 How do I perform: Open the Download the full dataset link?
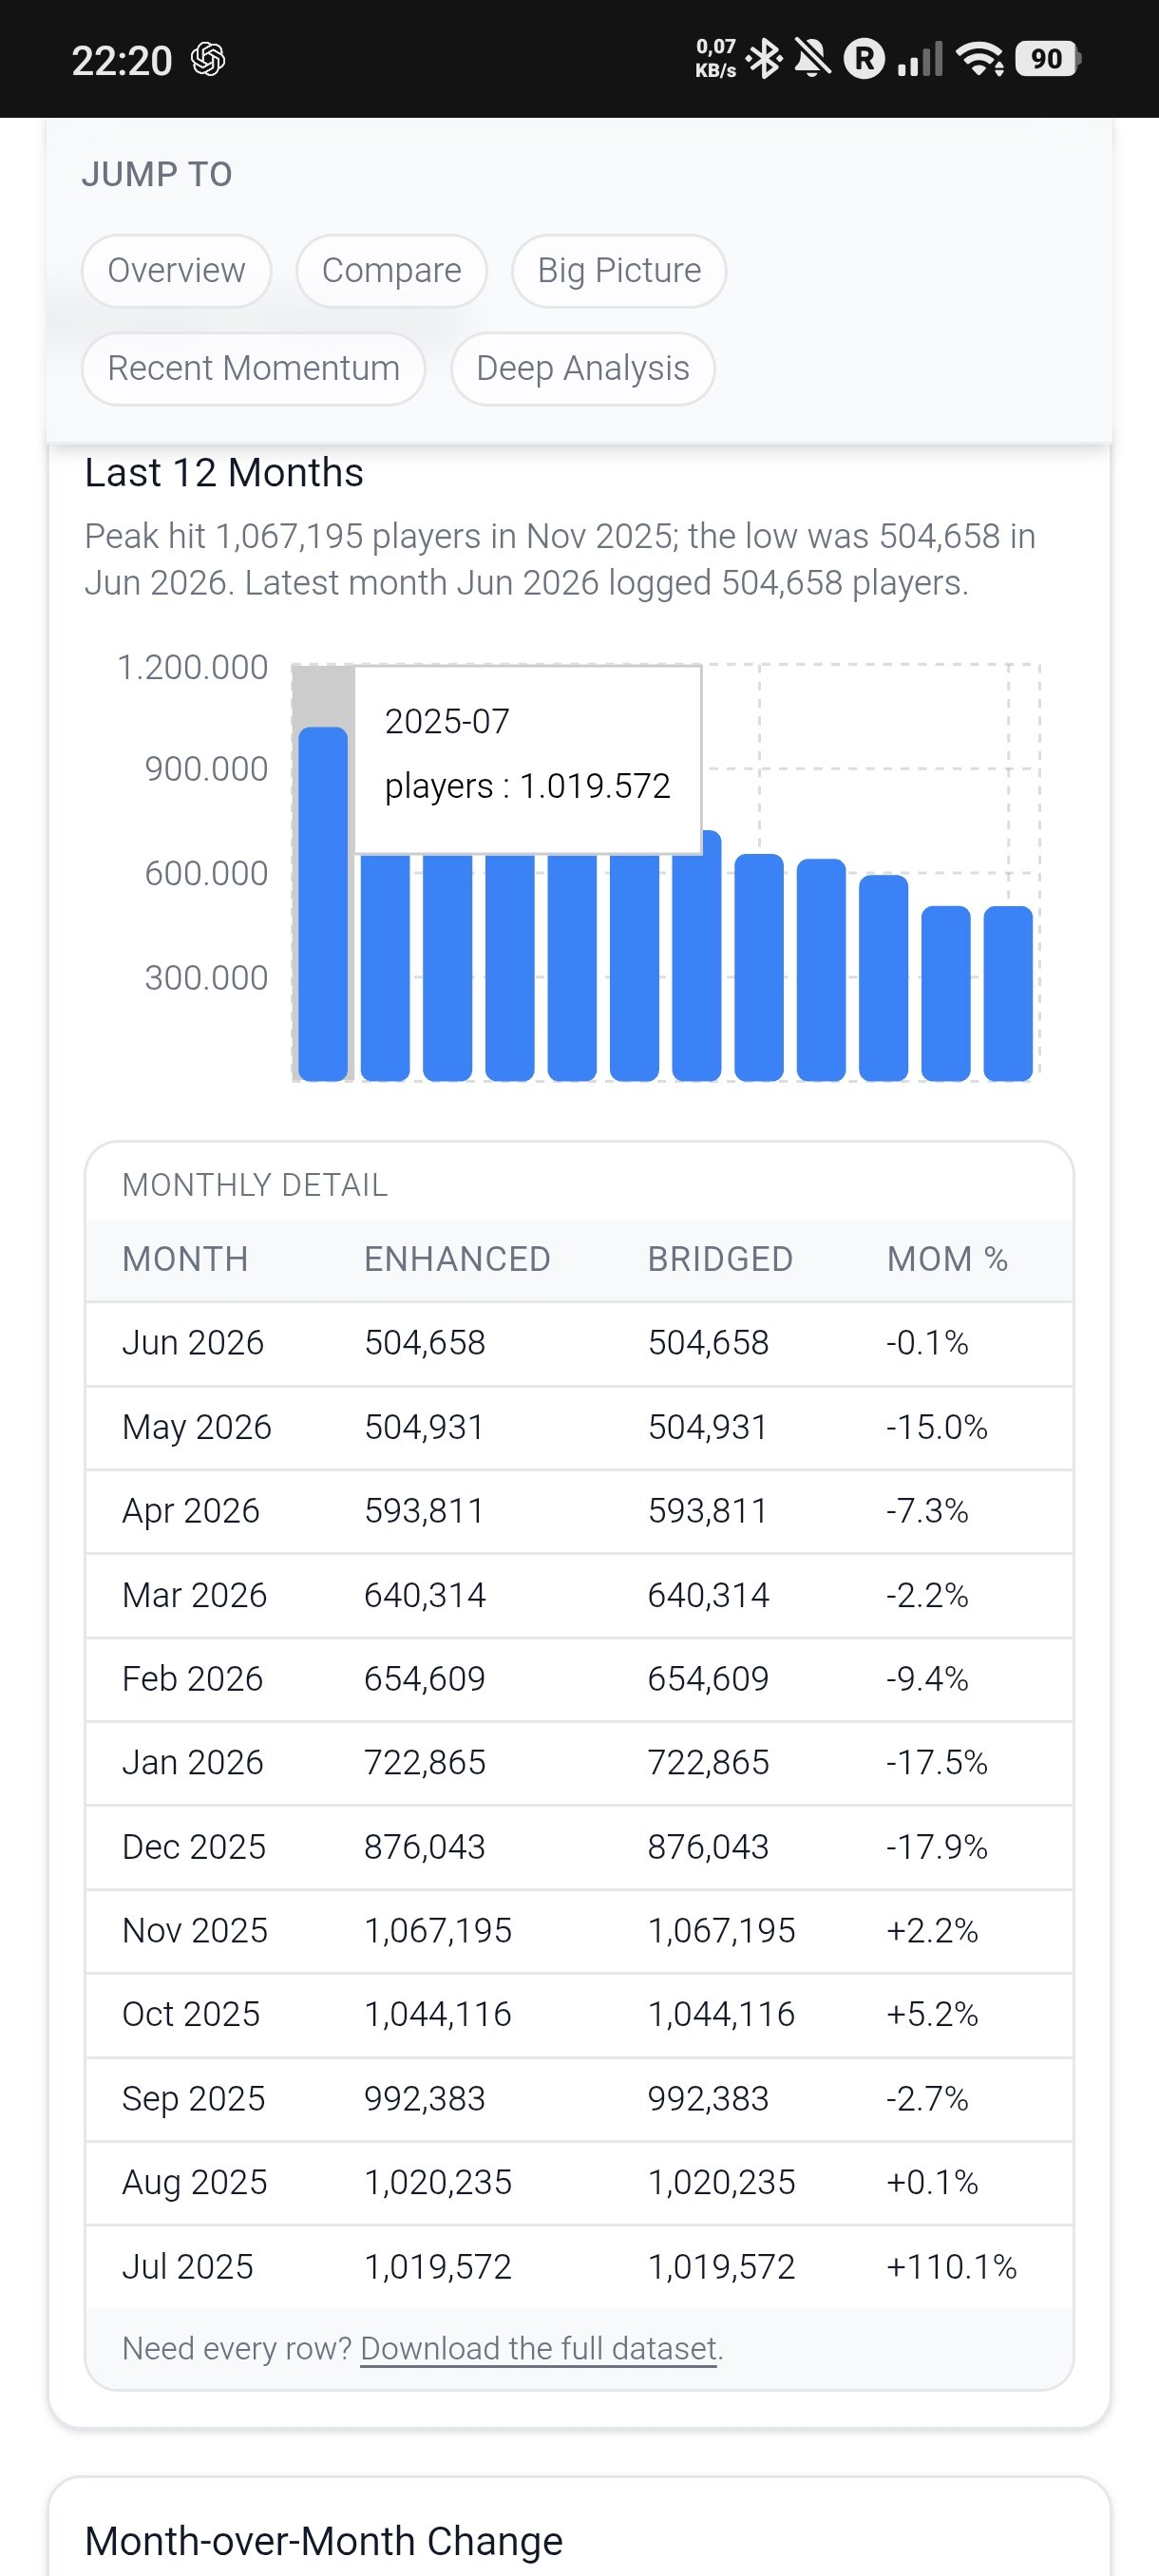tap(539, 2348)
